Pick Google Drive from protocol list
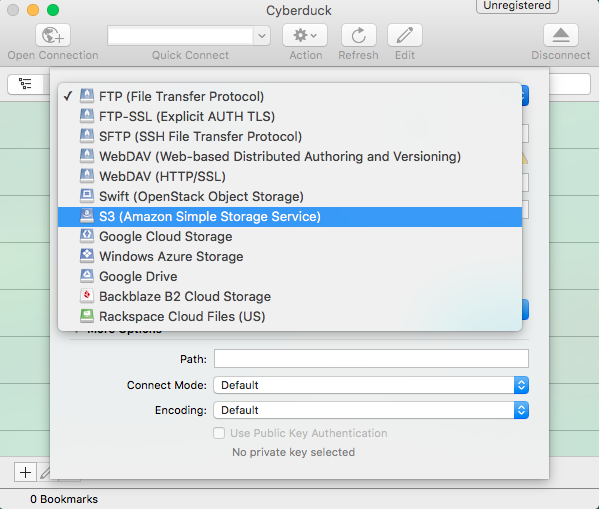Image resolution: width=599 pixels, height=509 pixels. (290, 276)
